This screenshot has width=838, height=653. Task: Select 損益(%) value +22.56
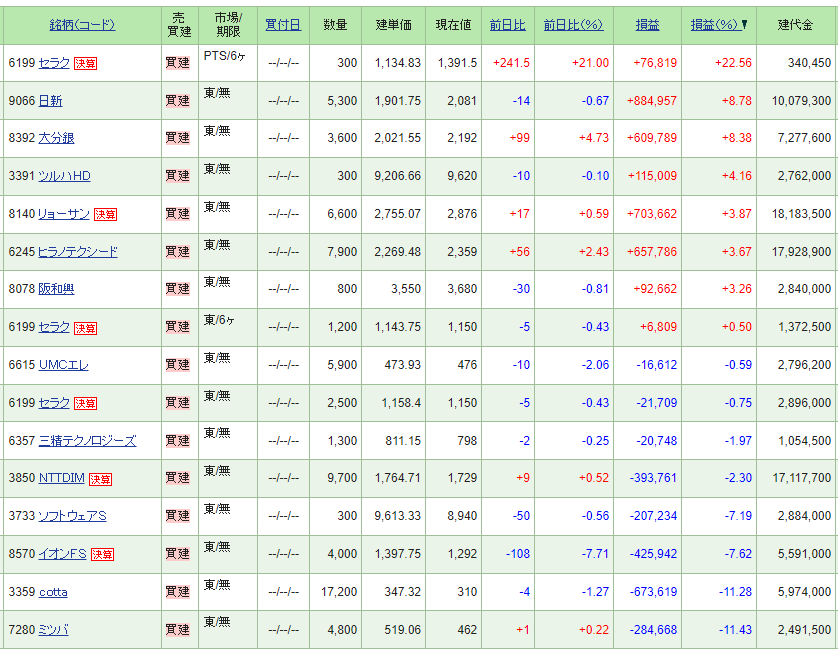(733, 63)
